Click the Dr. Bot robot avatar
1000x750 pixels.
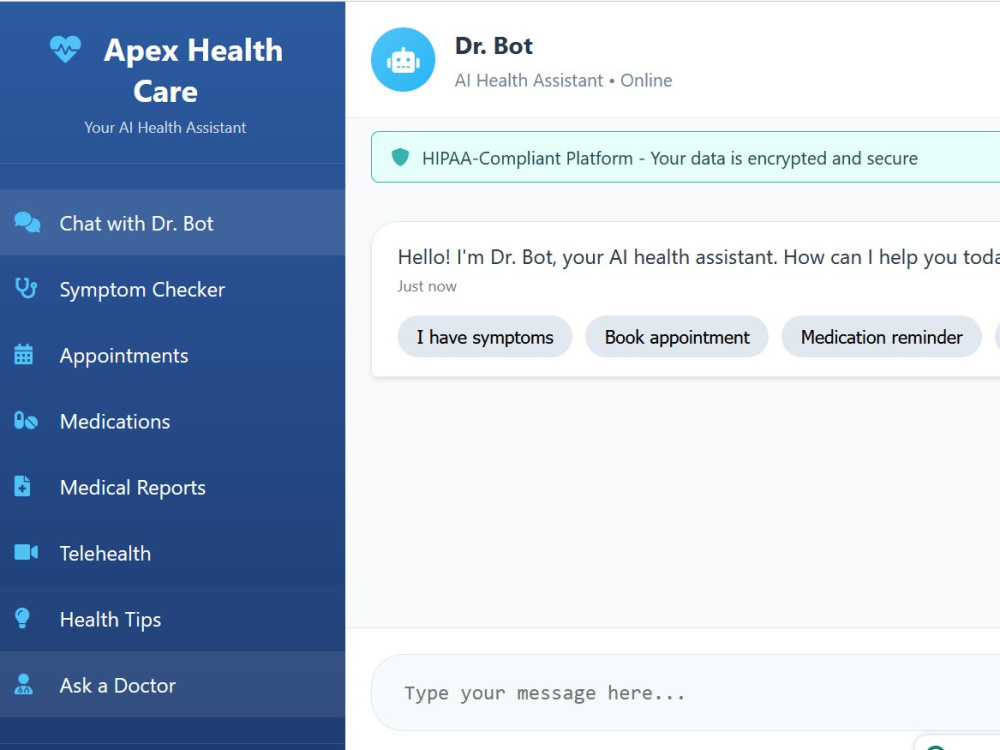point(403,60)
